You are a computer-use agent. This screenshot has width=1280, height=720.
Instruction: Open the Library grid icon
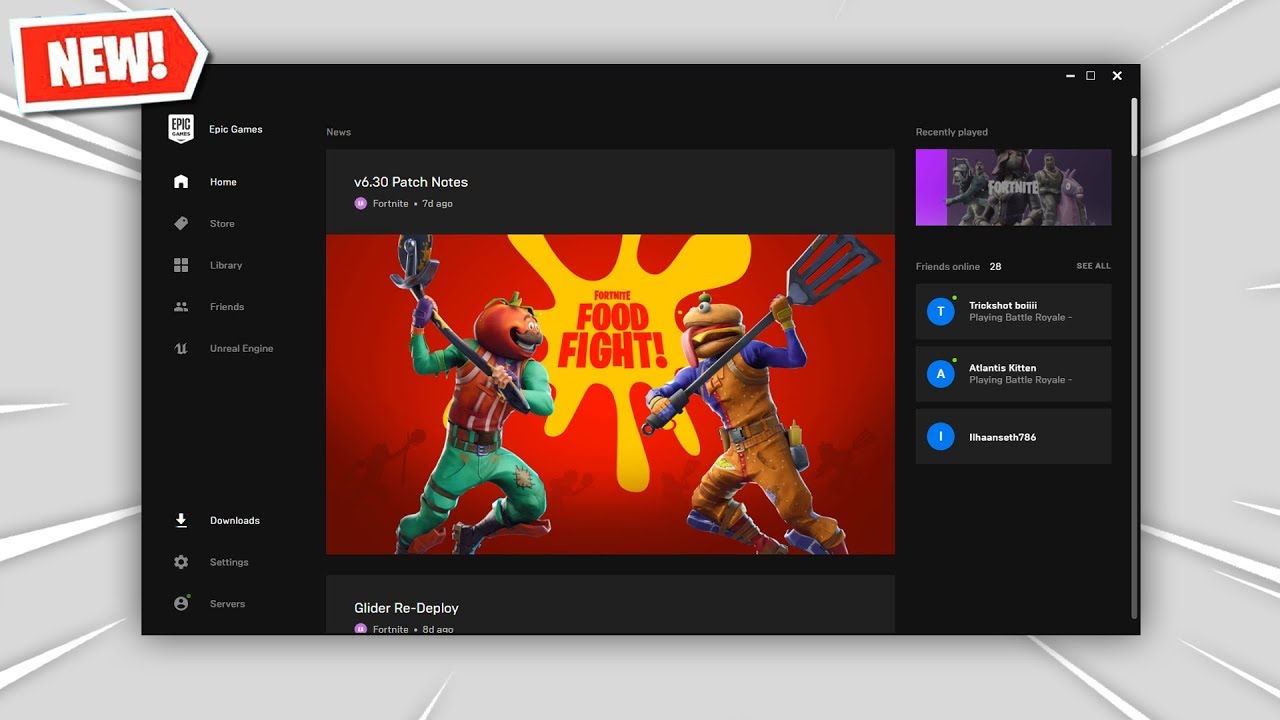coord(181,265)
